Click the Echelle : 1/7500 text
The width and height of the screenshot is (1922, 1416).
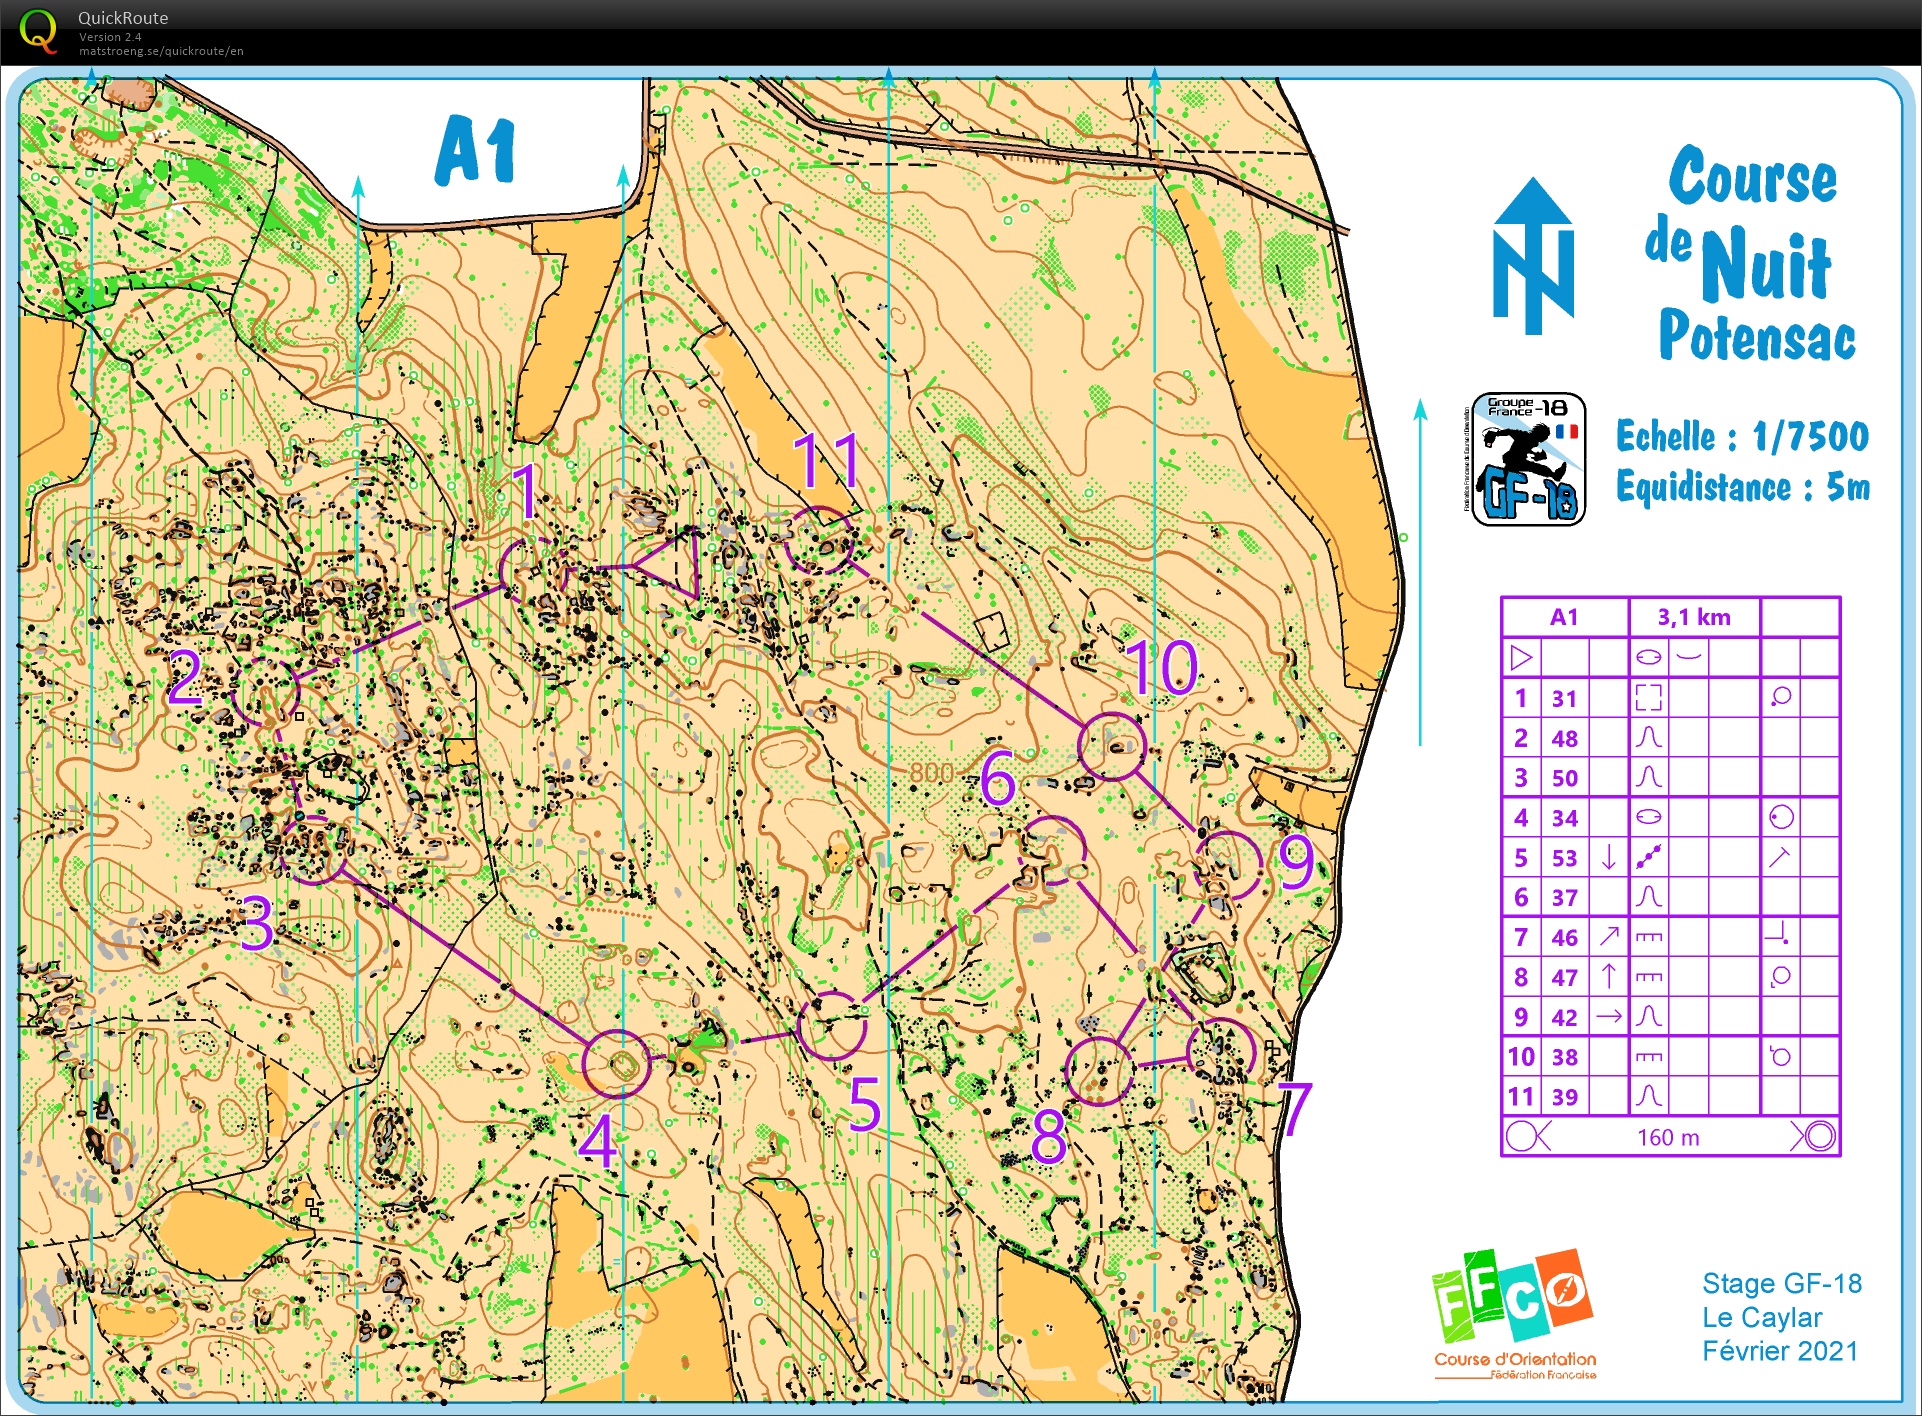pyautogui.click(x=1742, y=436)
